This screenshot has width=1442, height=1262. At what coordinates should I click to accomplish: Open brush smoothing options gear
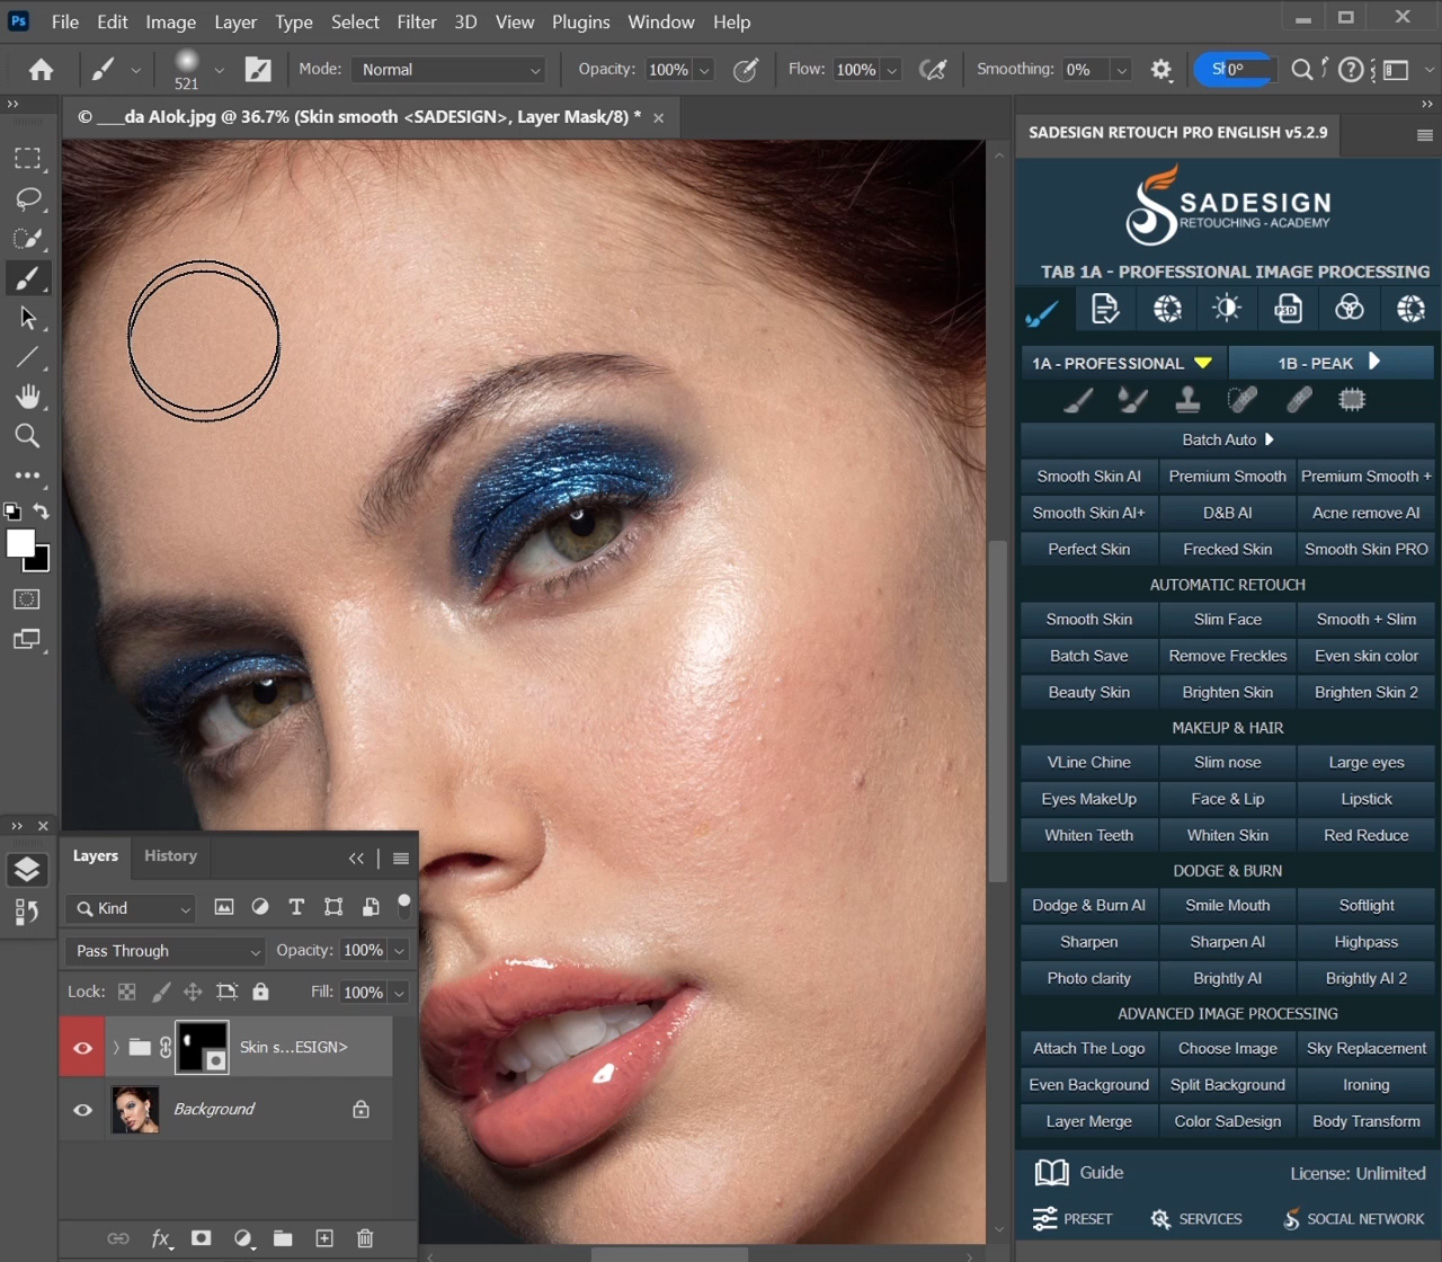coord(1160,70)
